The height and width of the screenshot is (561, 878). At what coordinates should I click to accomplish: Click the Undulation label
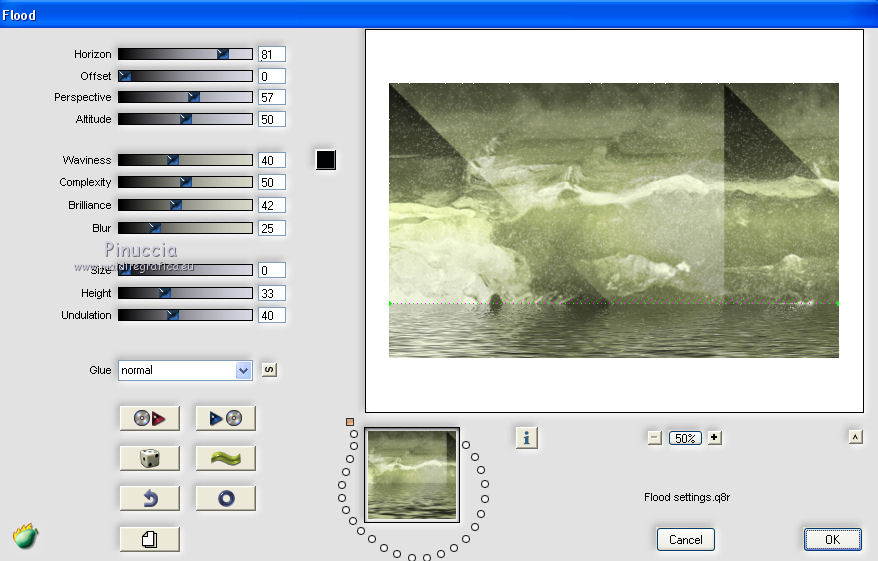pos(86,315)
